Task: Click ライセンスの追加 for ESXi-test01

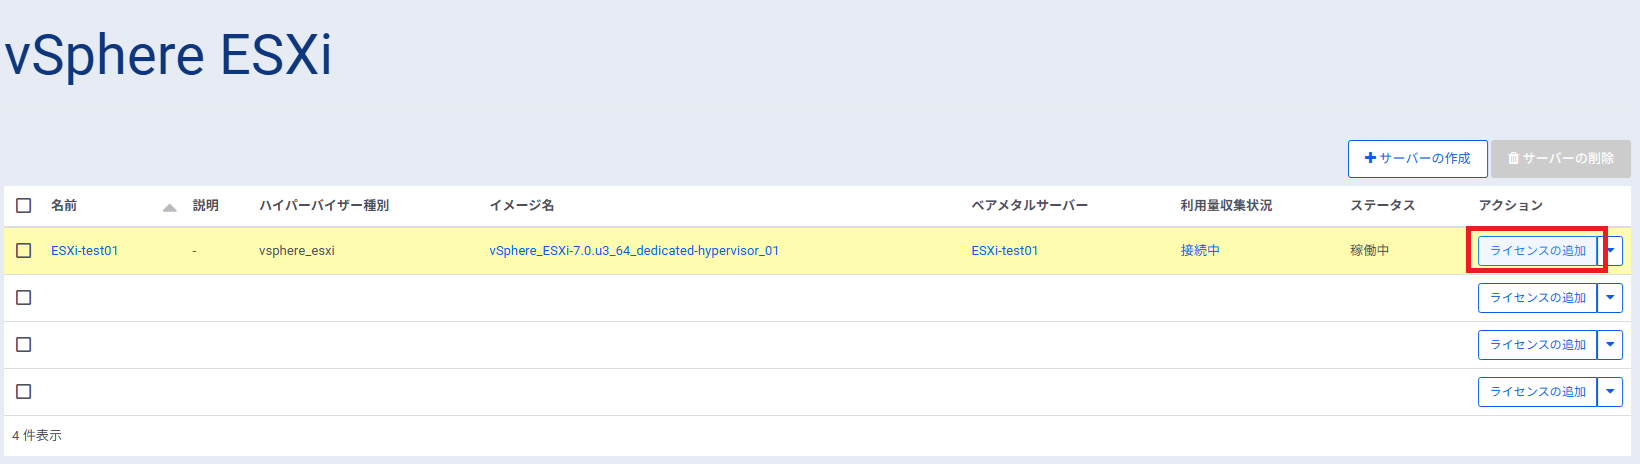Action: pos(1537,251)
